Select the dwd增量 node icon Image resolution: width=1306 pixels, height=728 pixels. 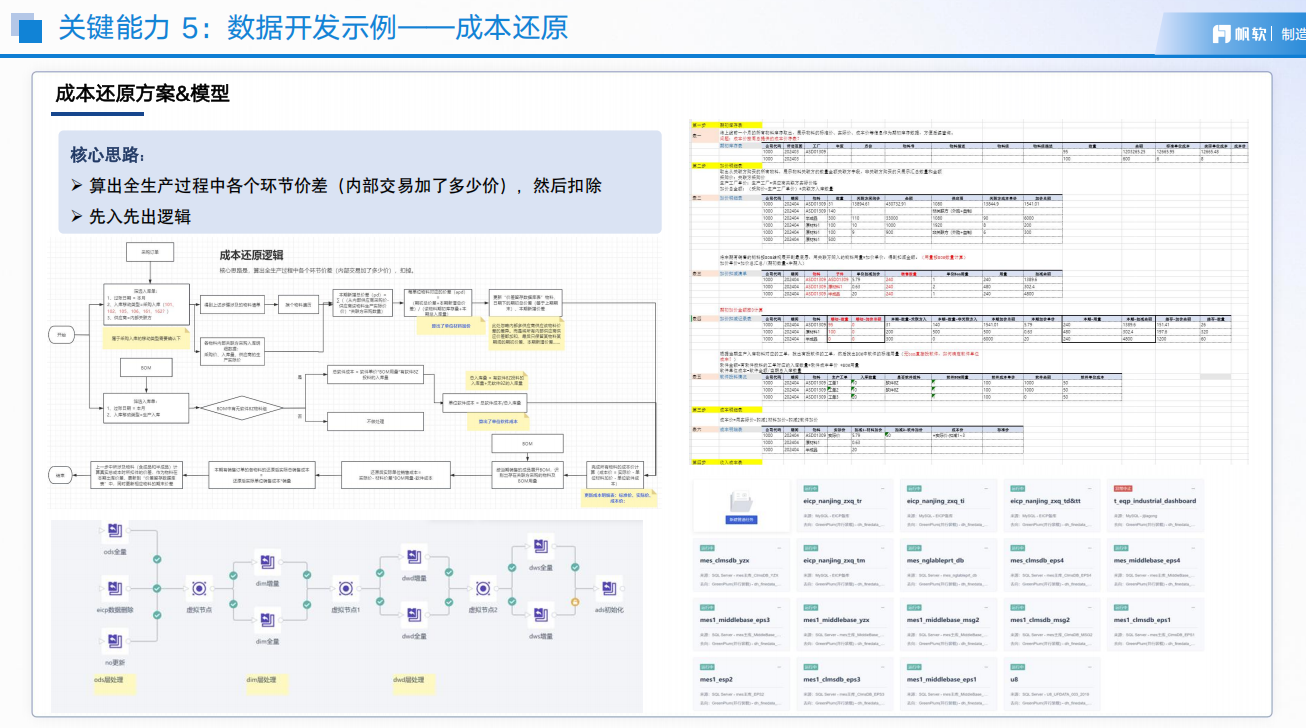pos(414,557)
